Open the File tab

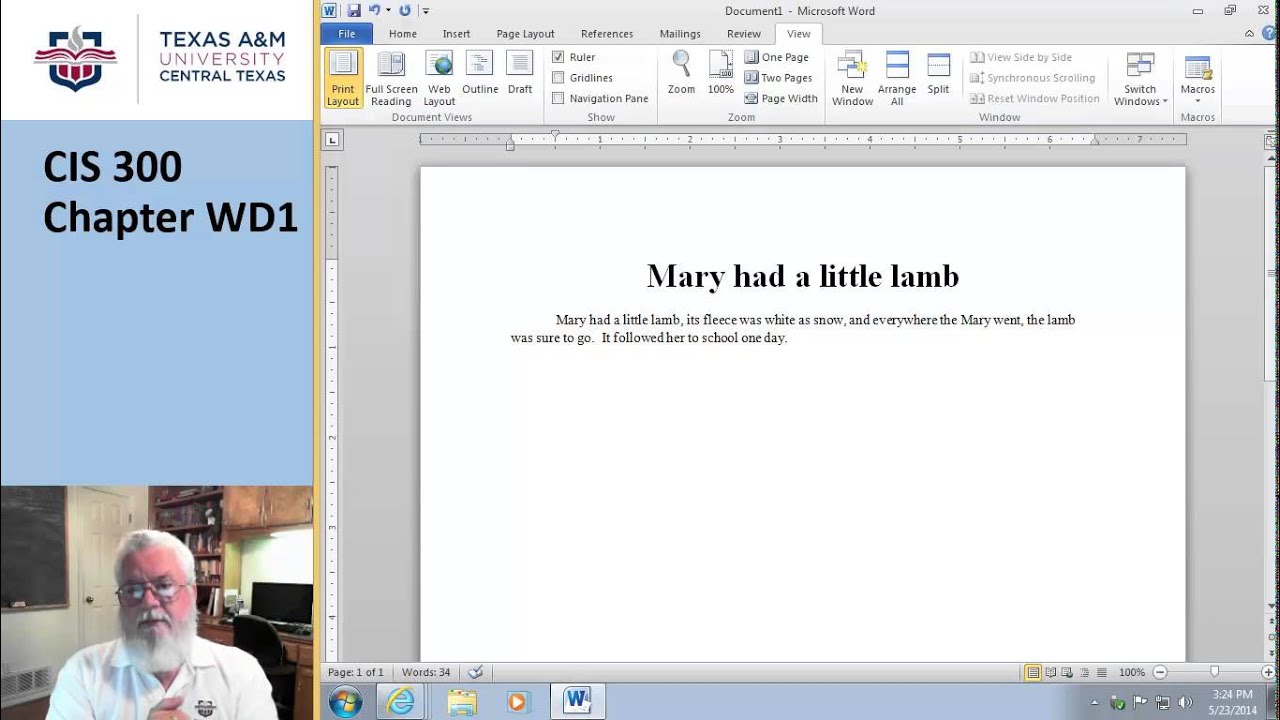tap(346, 34)
